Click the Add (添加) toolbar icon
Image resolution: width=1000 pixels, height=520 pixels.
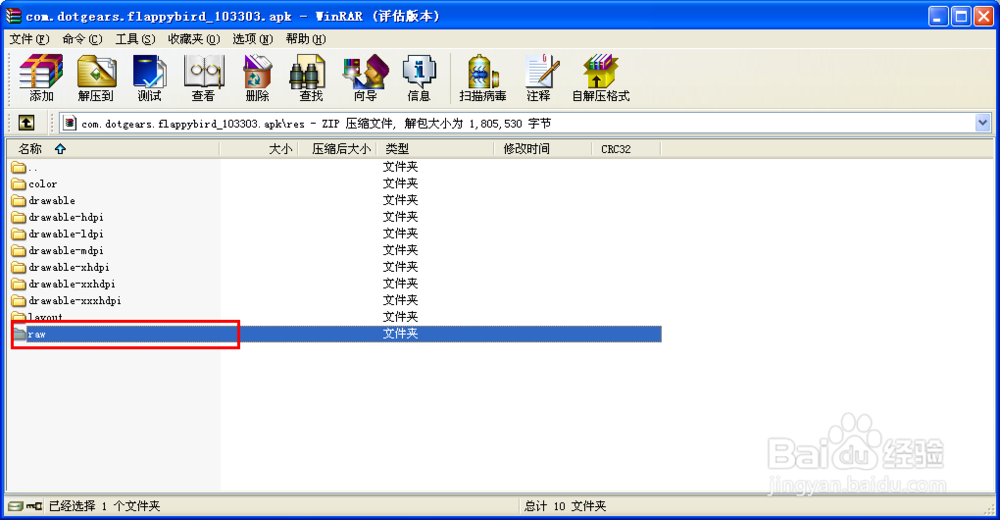click(41, 78)
